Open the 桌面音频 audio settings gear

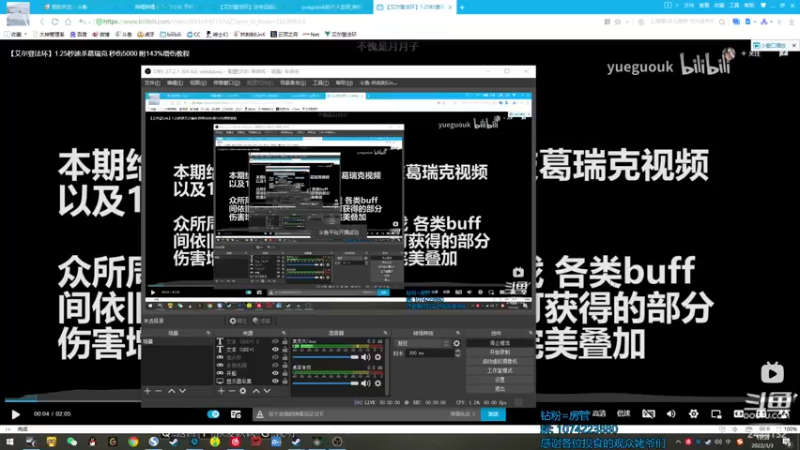pyautogui.click(x=378, y=383)
